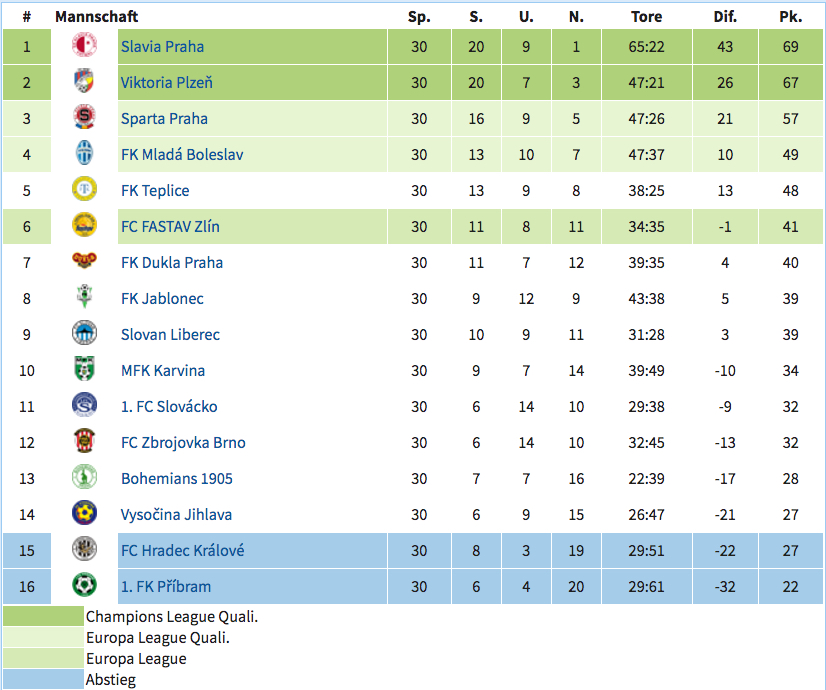Click the Slovan Liberec crest

click(x=84, y=333)
